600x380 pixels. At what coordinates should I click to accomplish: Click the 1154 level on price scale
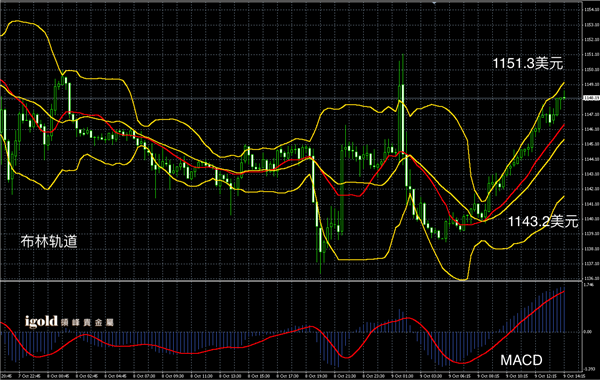[x=590, y=10]
